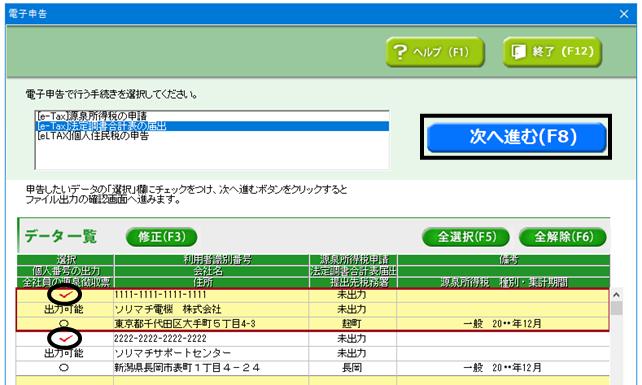
Task: Click scroll up arrow of data list
Action: click(x=616, y=294)
